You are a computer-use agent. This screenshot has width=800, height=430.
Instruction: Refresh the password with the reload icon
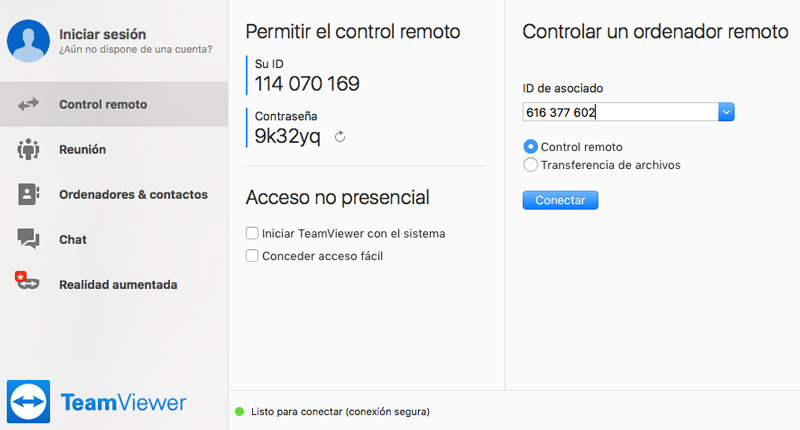[x=340, y=137]
